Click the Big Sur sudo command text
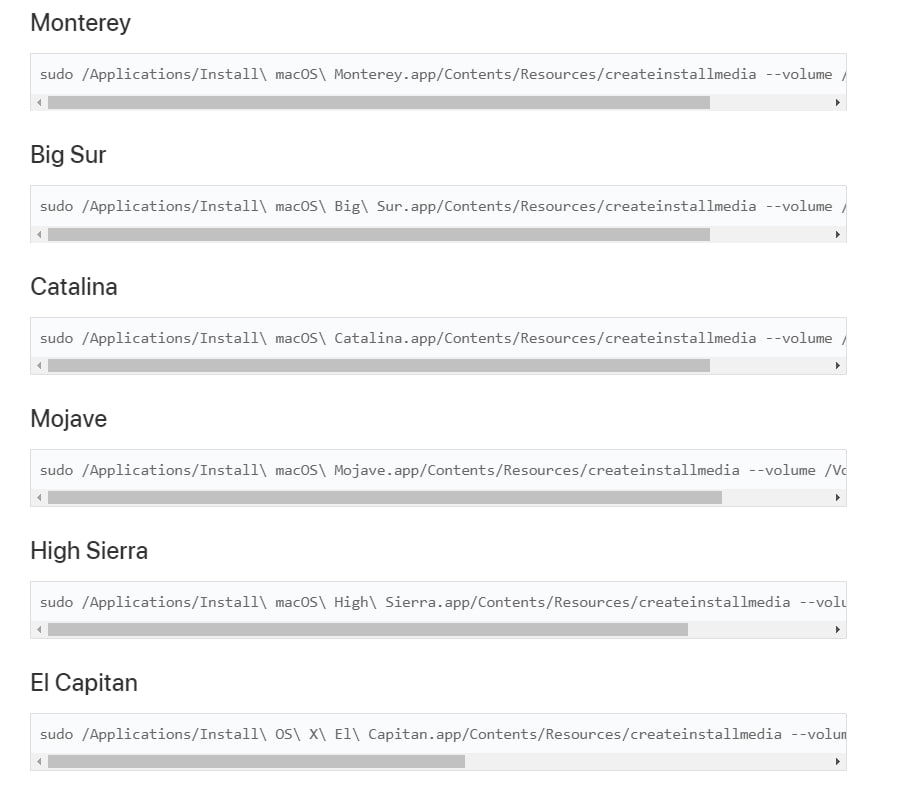 point(442,206)
